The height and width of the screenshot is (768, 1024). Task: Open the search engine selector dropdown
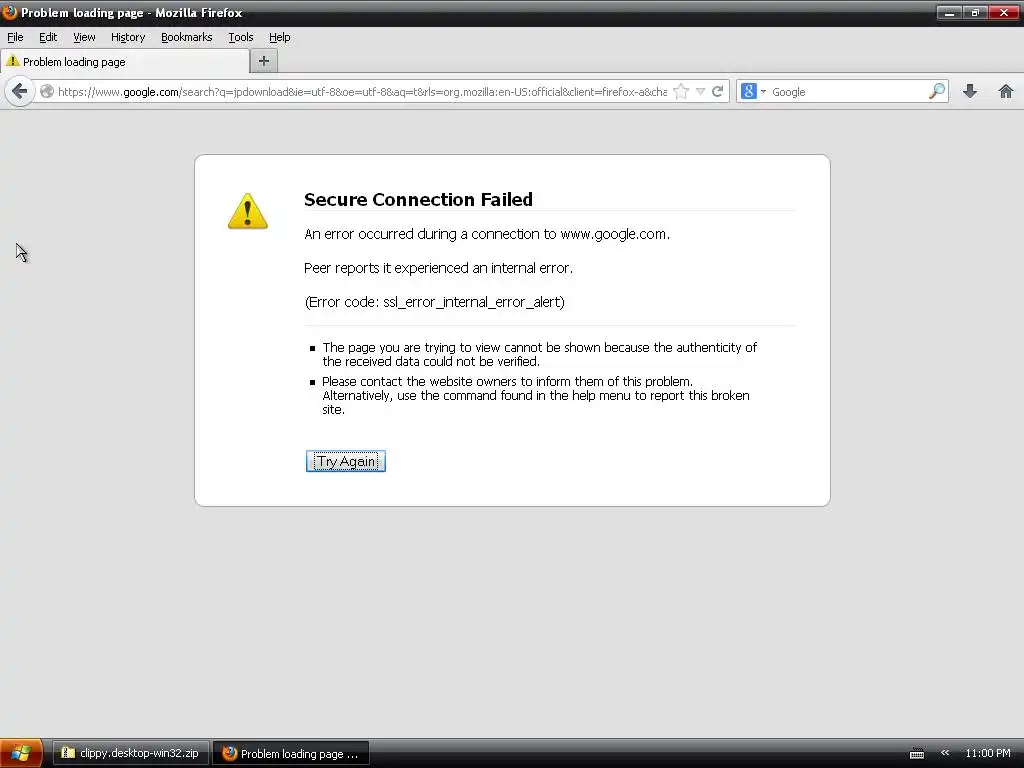click(x=754, y=91)
